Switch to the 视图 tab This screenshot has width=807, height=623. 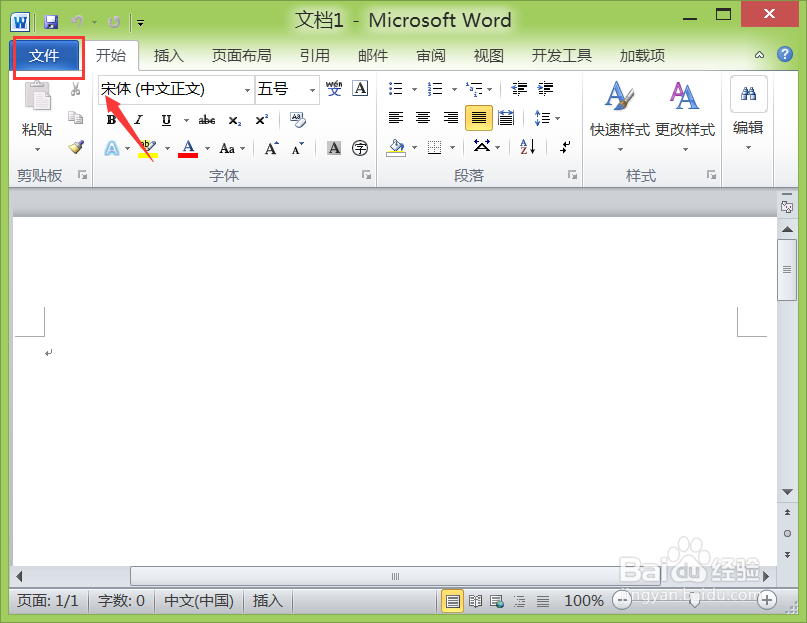pyautogui.click(x=488, y=55)
